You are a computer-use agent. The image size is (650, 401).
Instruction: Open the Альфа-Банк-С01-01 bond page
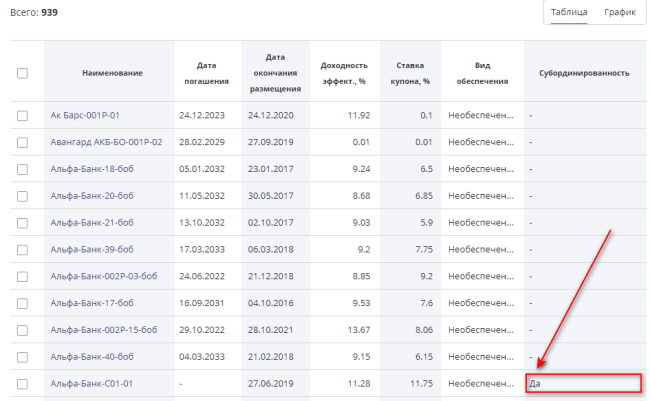(91, 383)
